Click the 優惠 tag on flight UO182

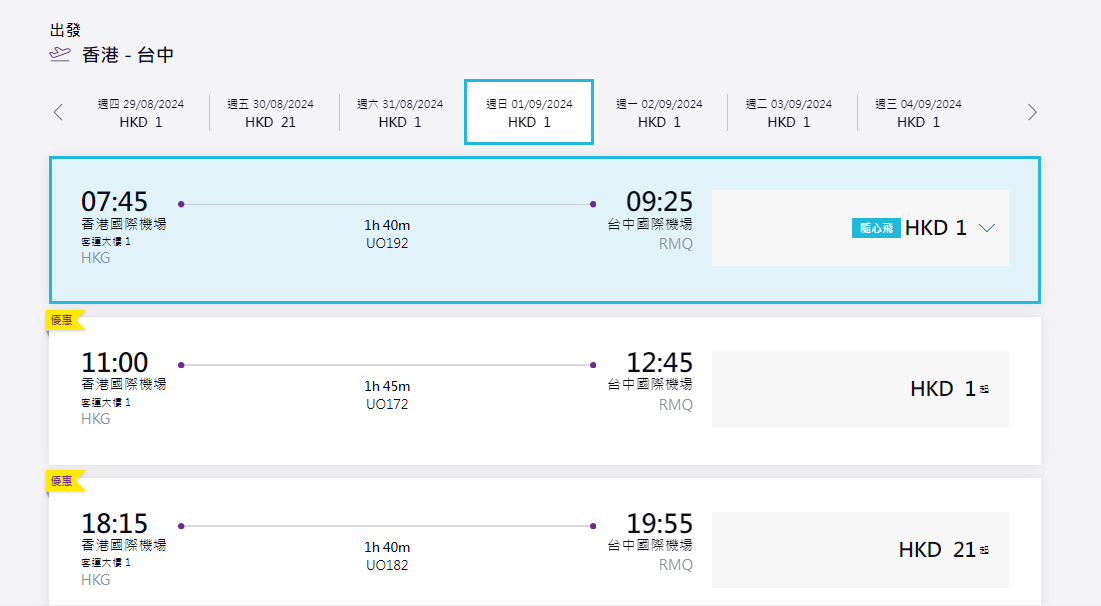(63, 481)
